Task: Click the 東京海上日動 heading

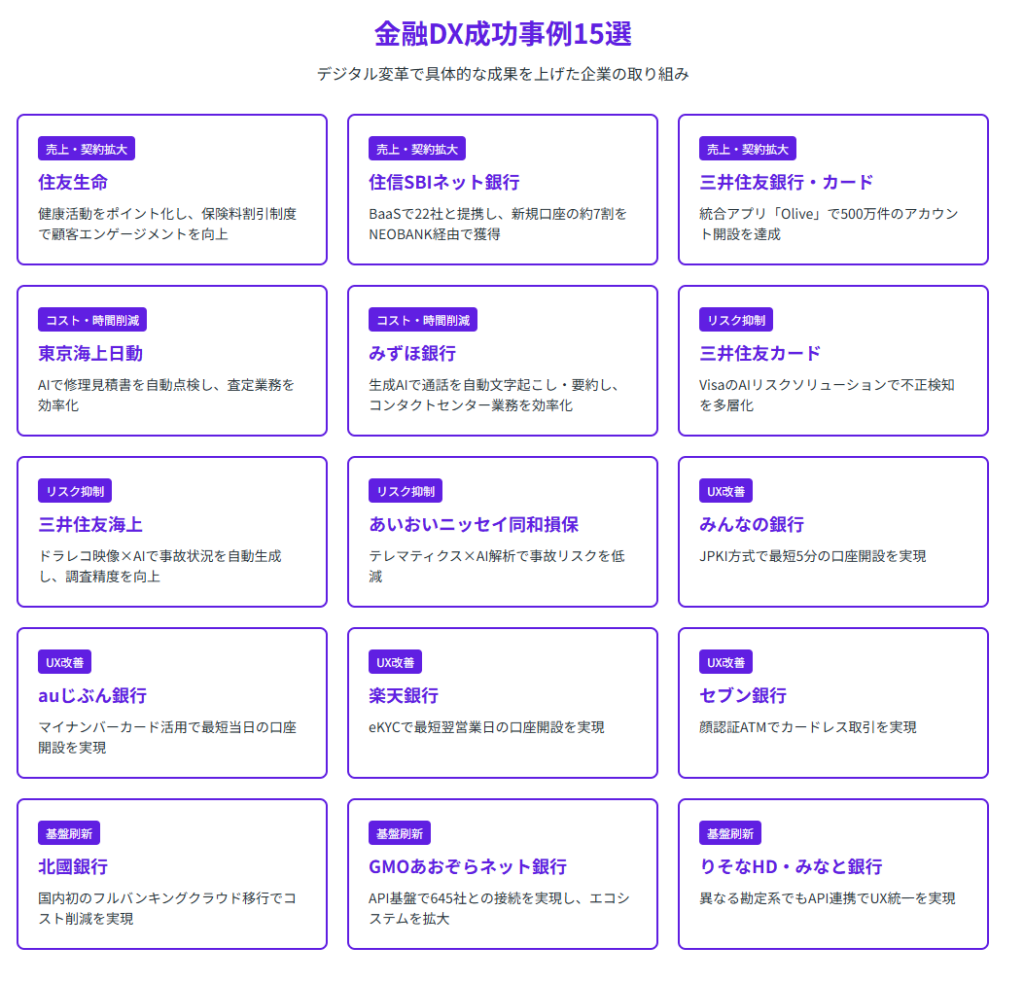Action: click(x=90, y=353)
